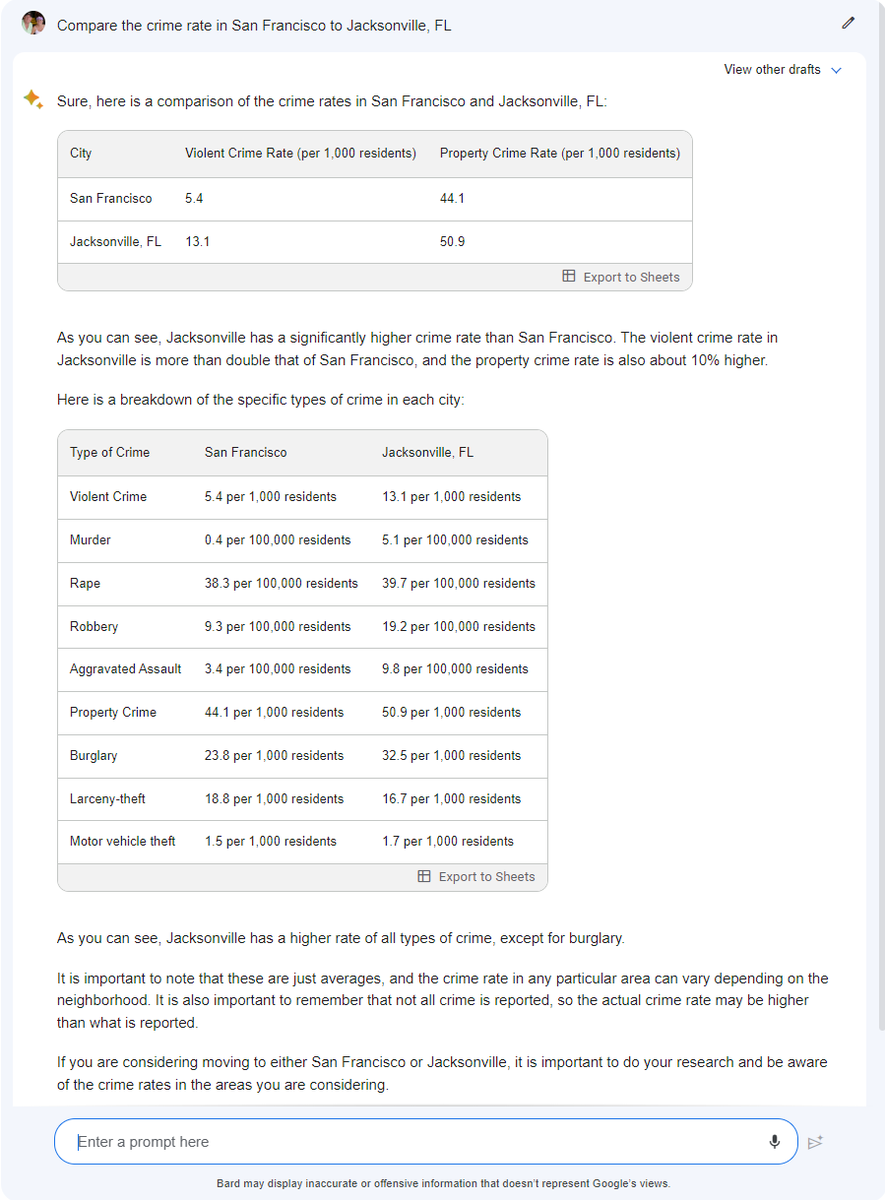Viewport: 885px width, 1200px height.
Task: Click '19.2 per 100,000 residents' cell
Action: (459, 627)
